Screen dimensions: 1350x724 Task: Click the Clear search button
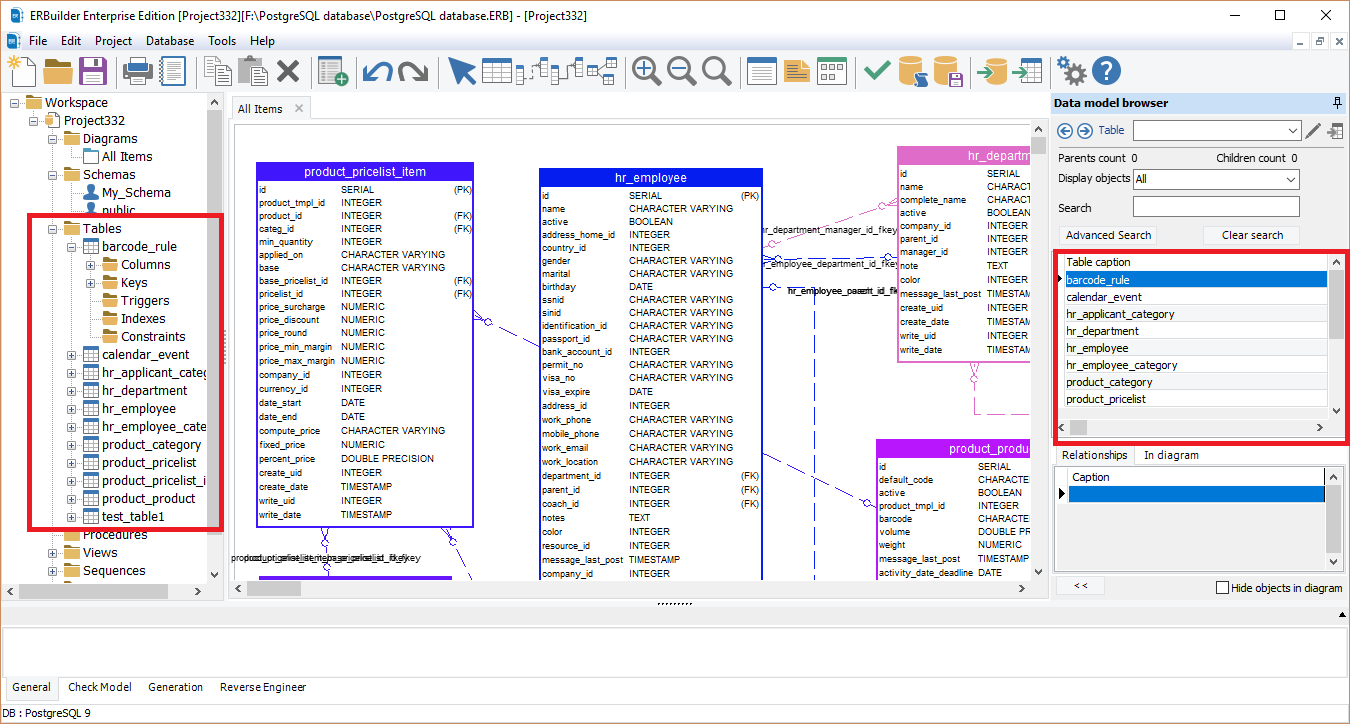pos(1251,234)
